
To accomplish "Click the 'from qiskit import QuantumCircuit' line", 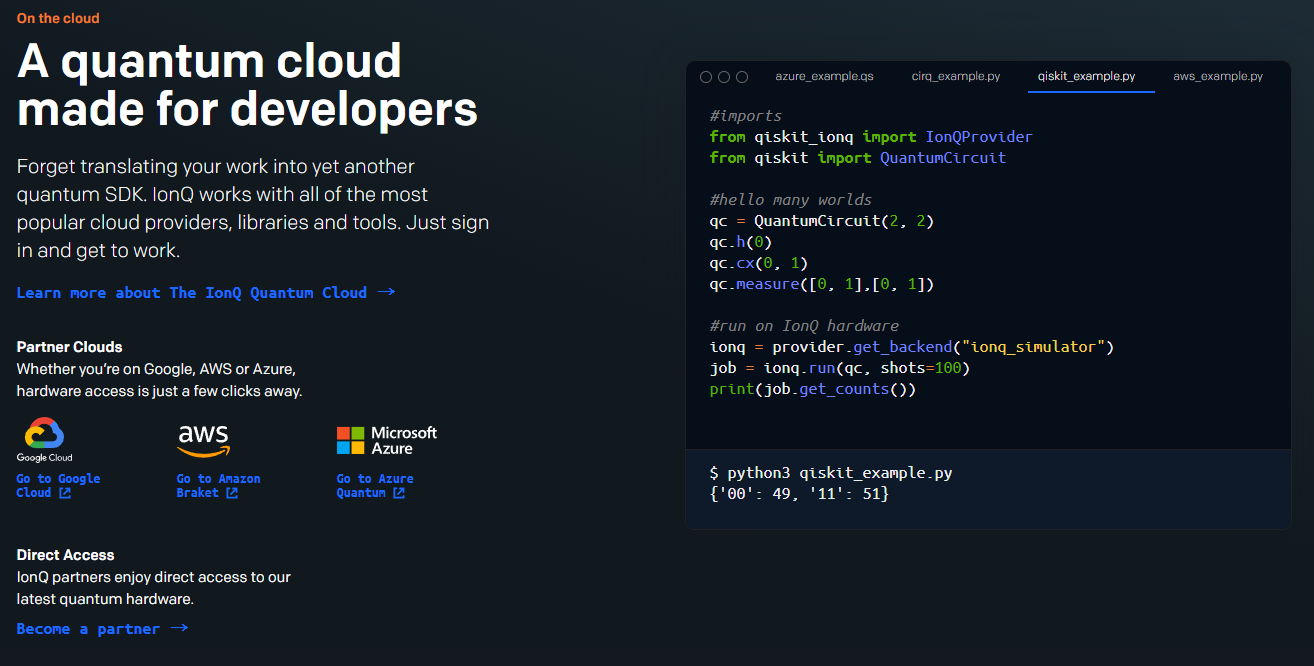I will click(858, 157).
